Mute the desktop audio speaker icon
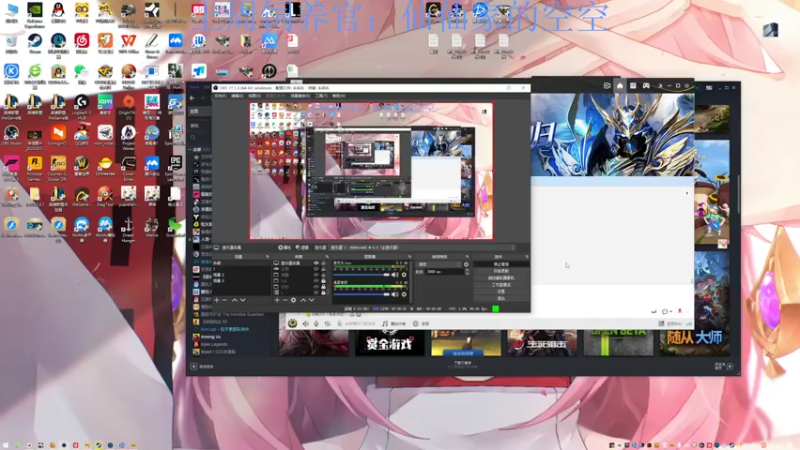The height and width of the screenshot is (450, 800). click(395, 294)
